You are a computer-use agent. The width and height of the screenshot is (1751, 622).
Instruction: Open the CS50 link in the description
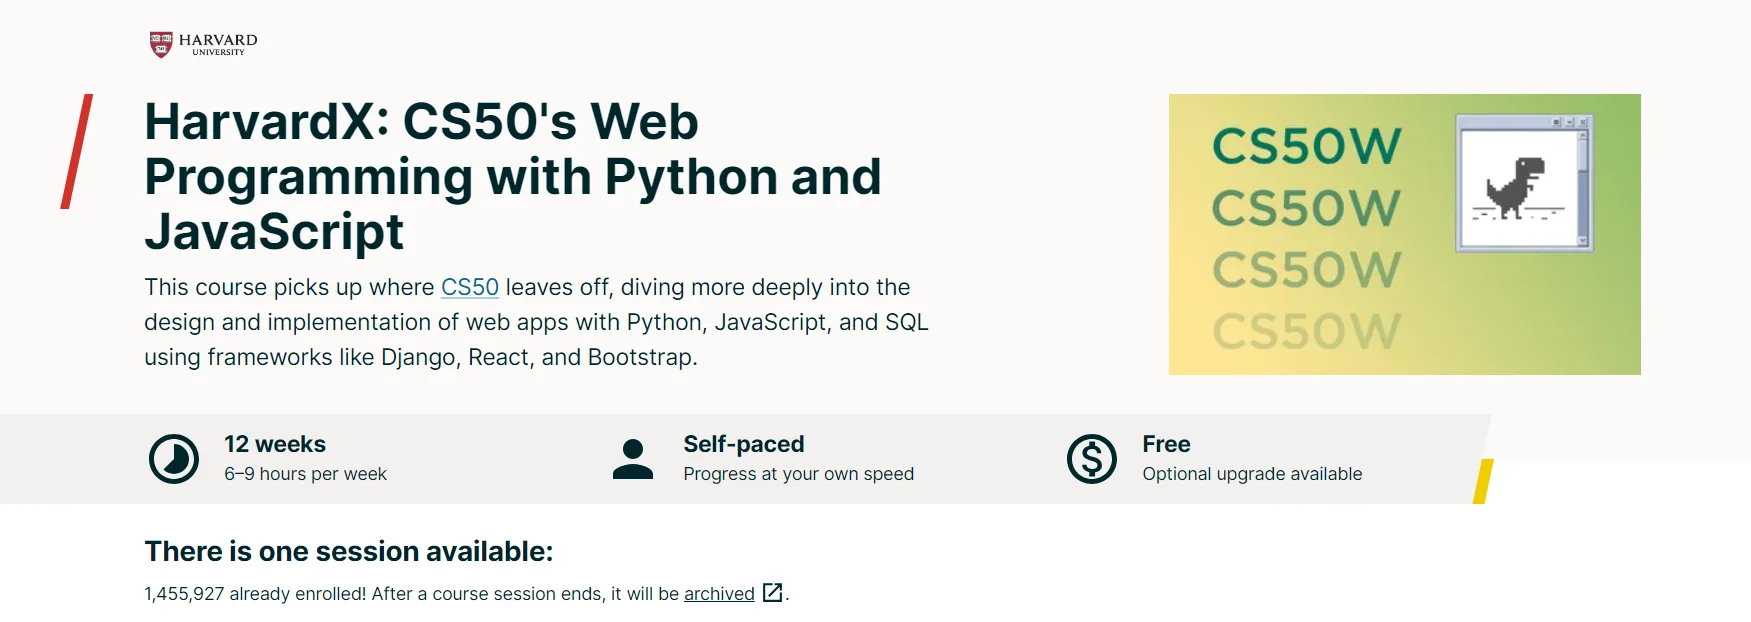469,287
